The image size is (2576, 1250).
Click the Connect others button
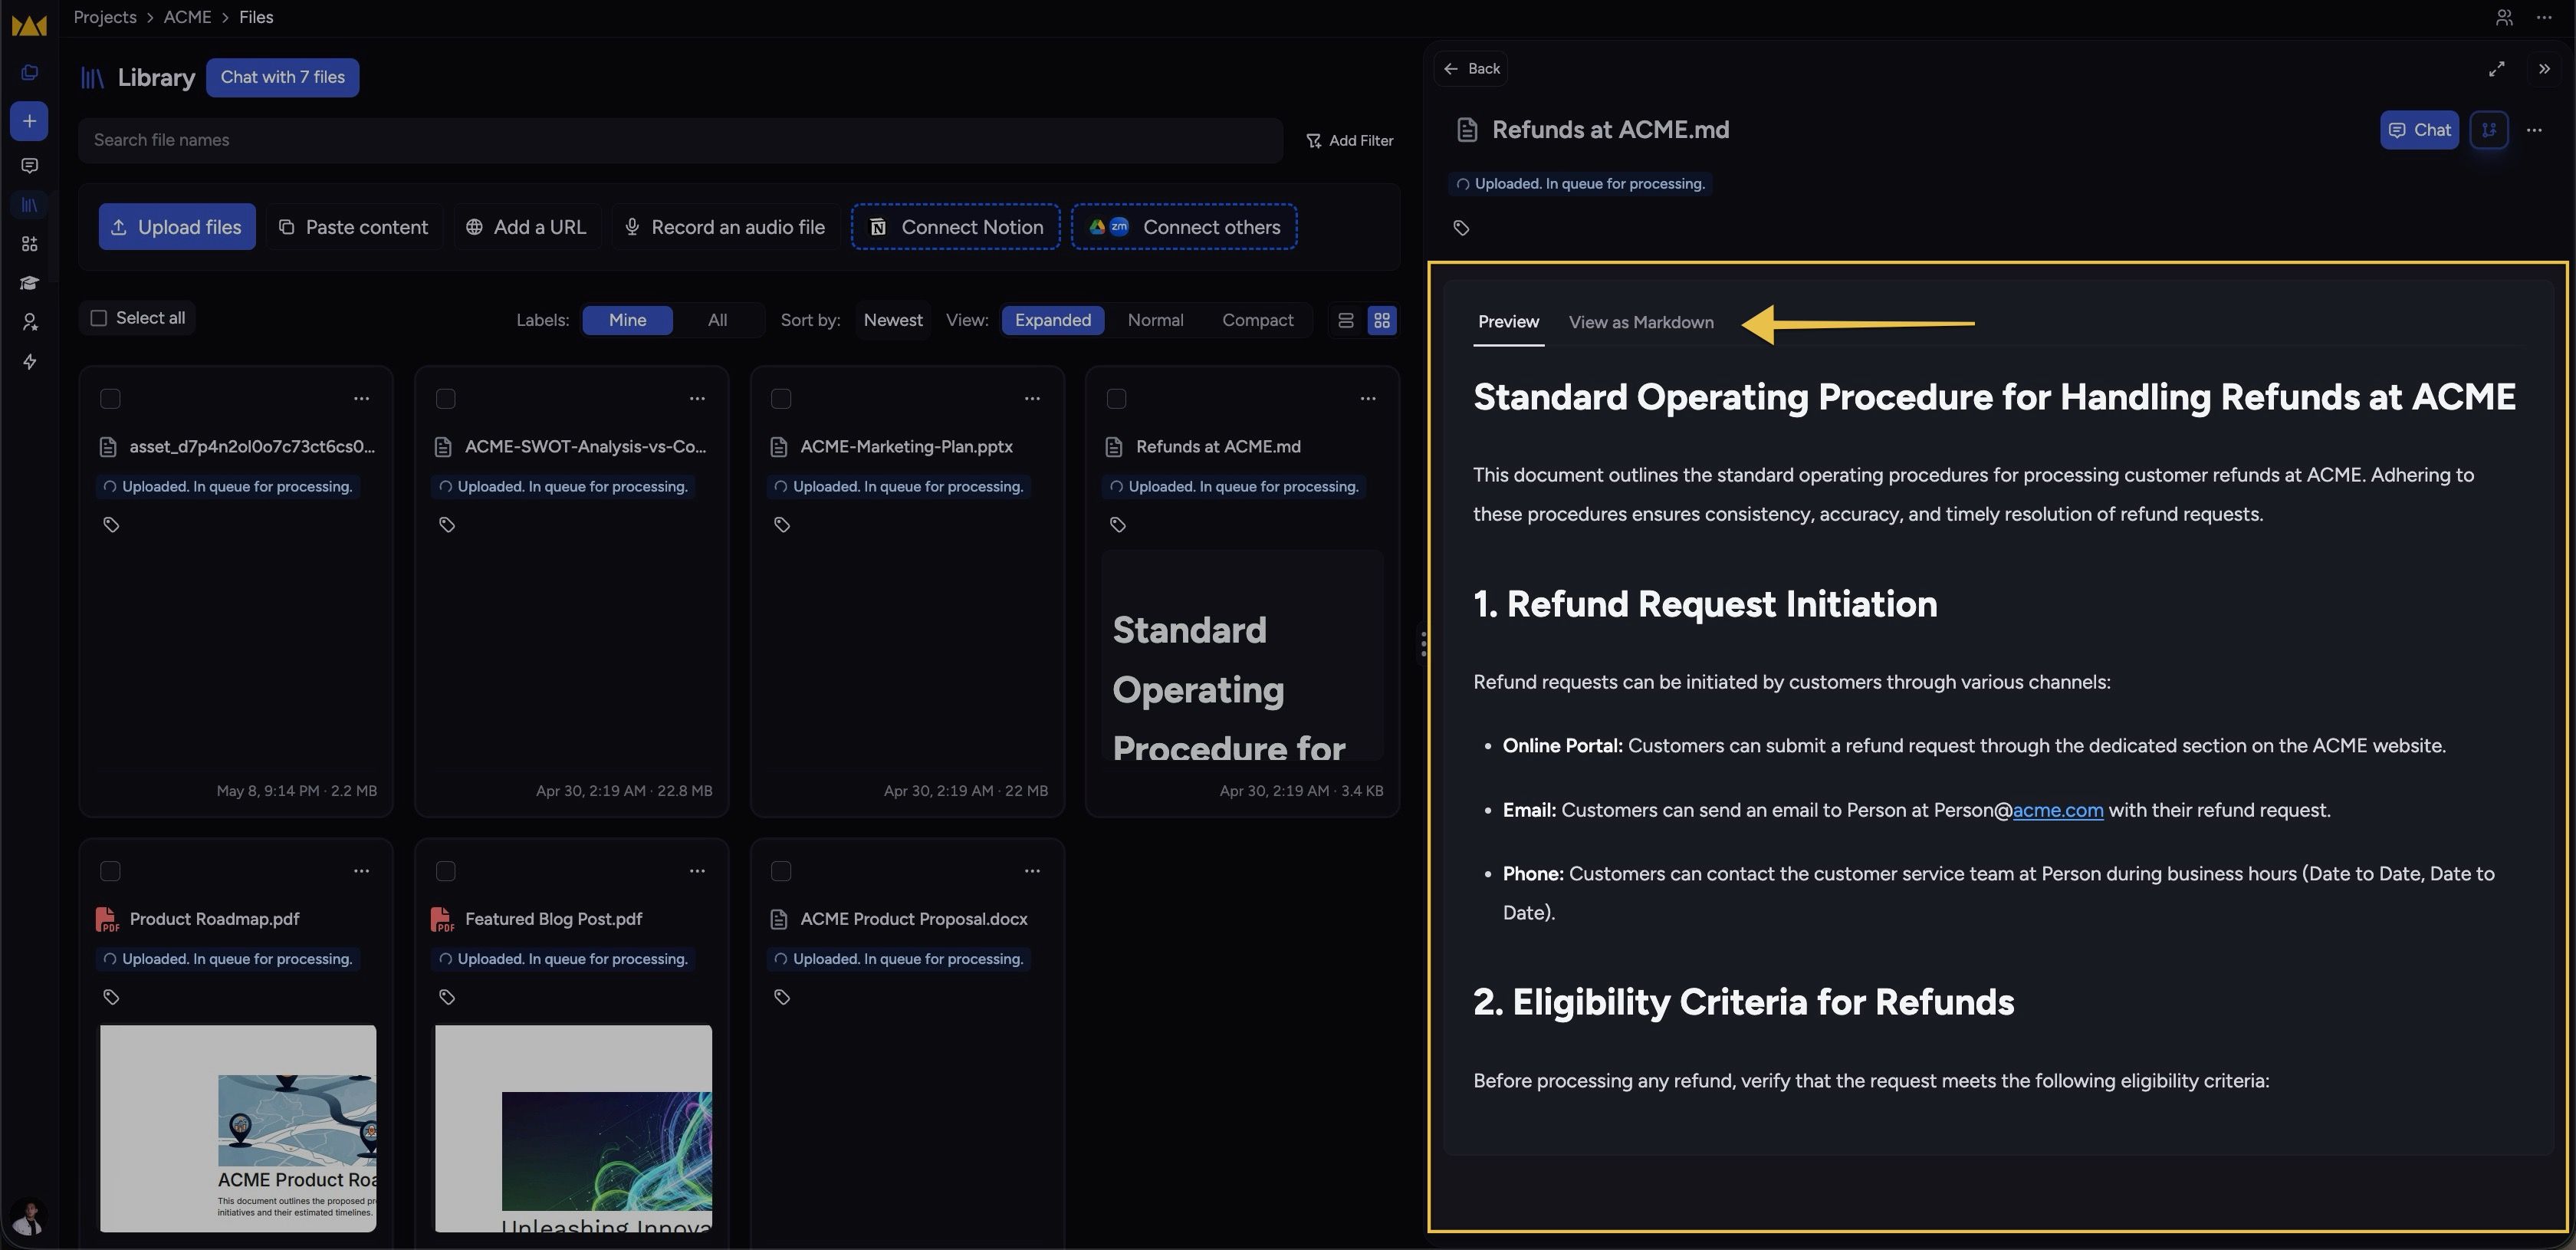1184,227
